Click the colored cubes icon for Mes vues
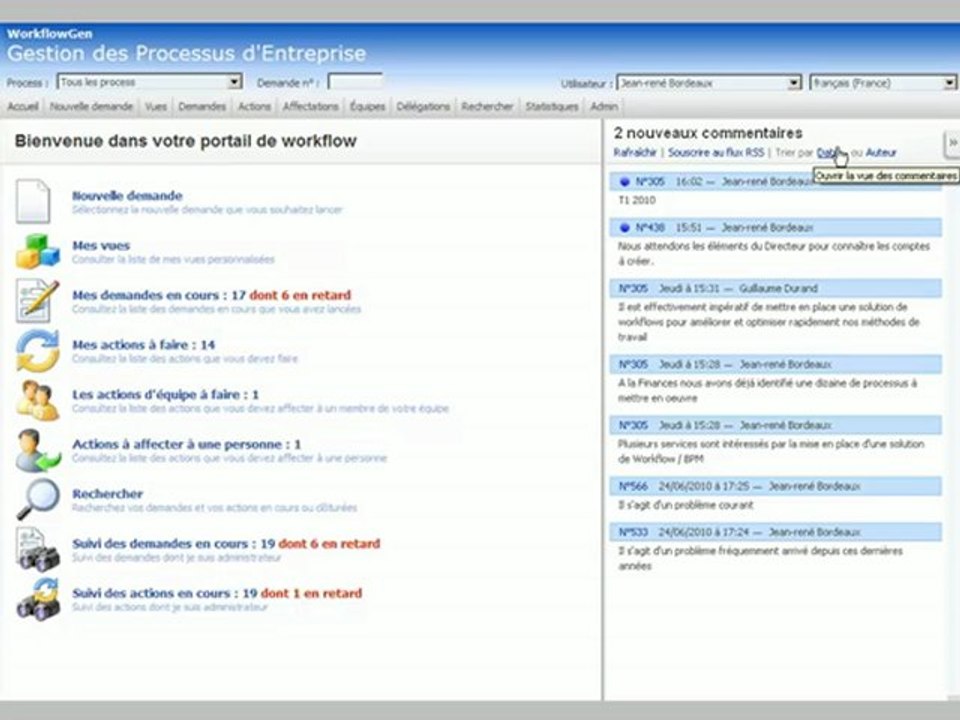Viewport: 960px width, 720px height. pyautogui.click(x=37, y=251)
